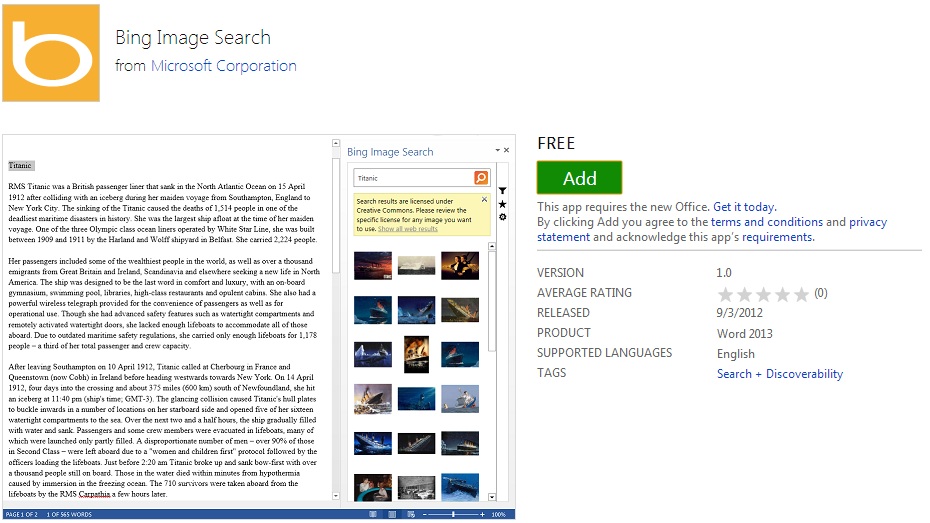Click '1 OF 565 WORDS' word count
This screenshot has height=523, width=930.
coord(69,514)
